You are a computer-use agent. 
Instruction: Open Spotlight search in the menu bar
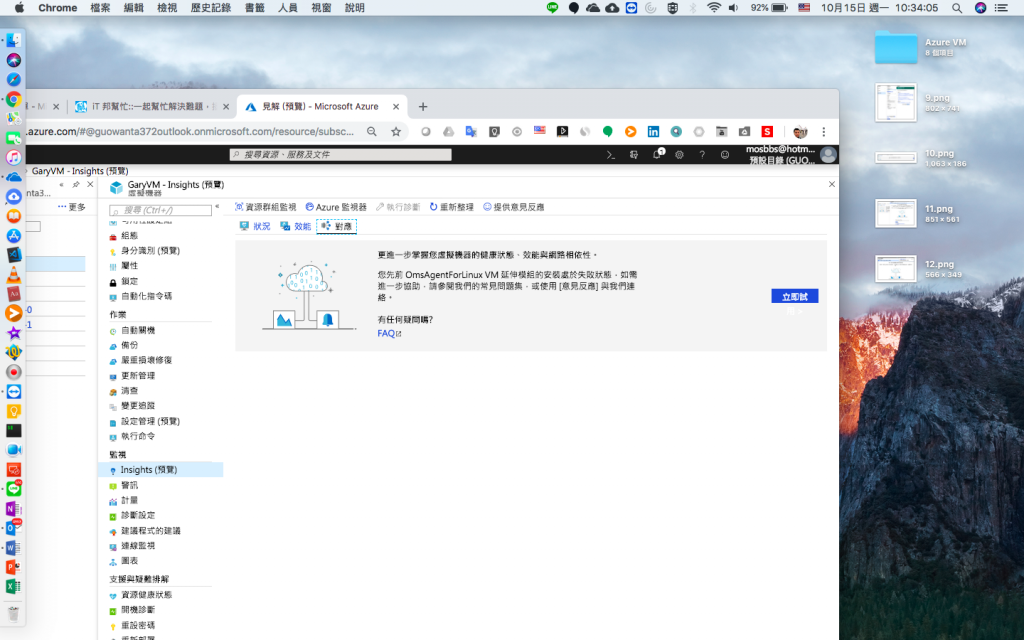click(x=957, y=8)
